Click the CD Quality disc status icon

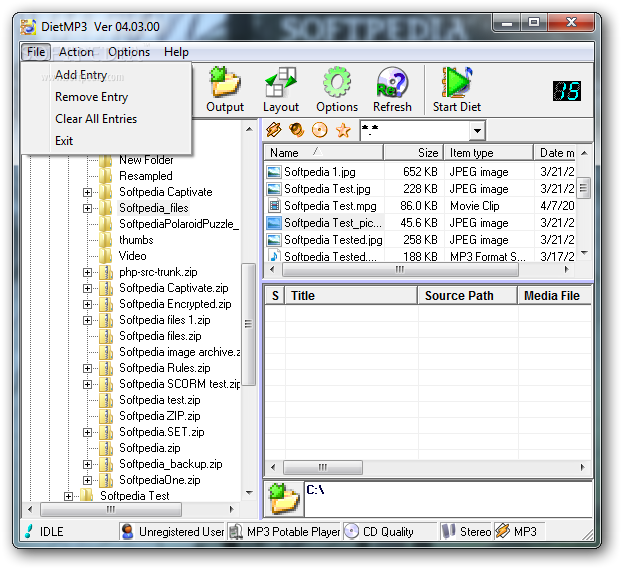click(x=351, y=531)
